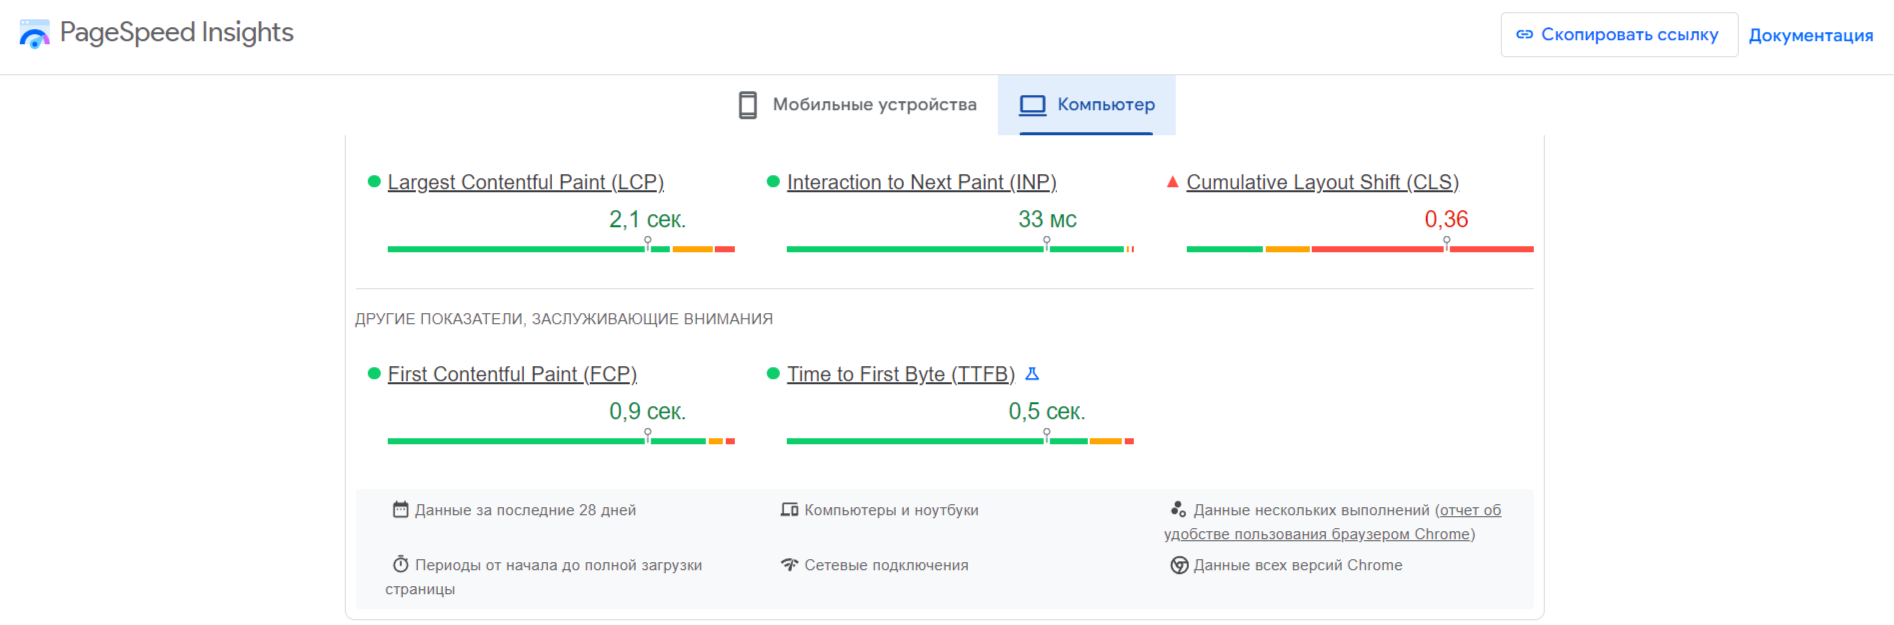Viewport: 1894px width, 625px height.
Task: Click the 33 мс INP value
Action: click(x=1047, y=219)
